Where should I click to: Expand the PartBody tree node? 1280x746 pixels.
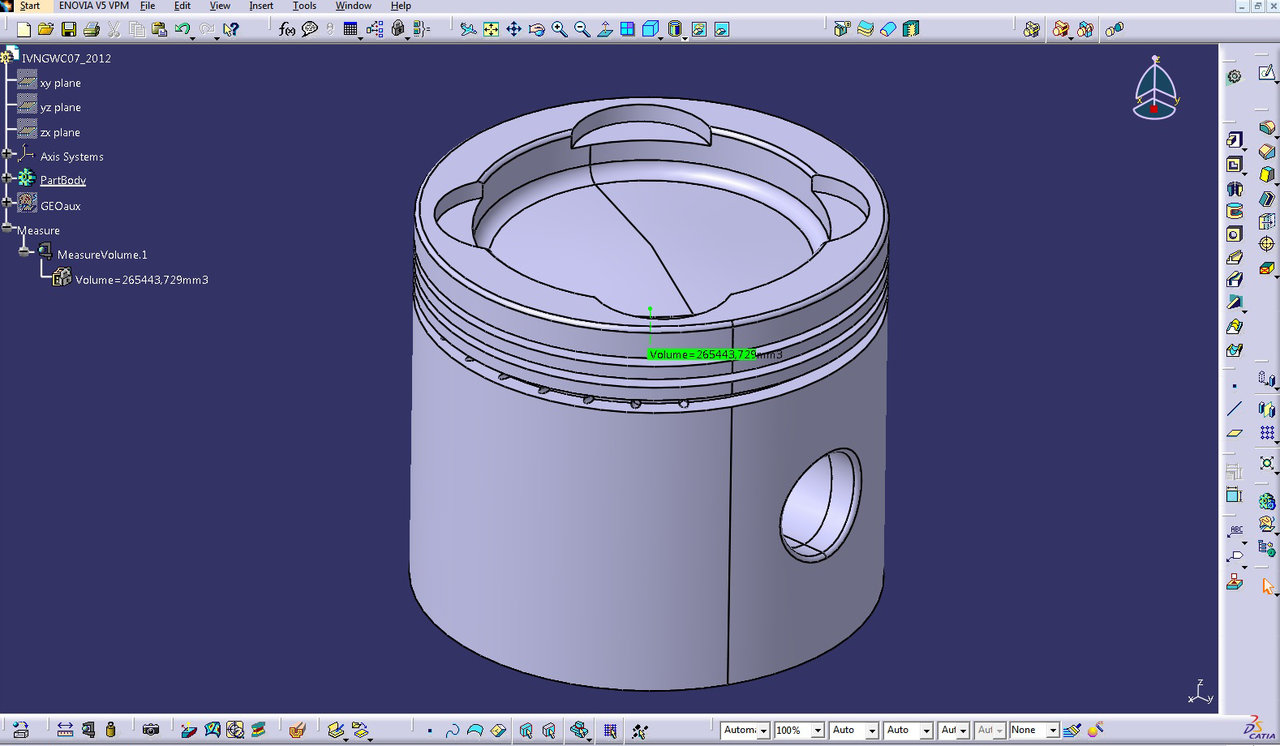7,178
